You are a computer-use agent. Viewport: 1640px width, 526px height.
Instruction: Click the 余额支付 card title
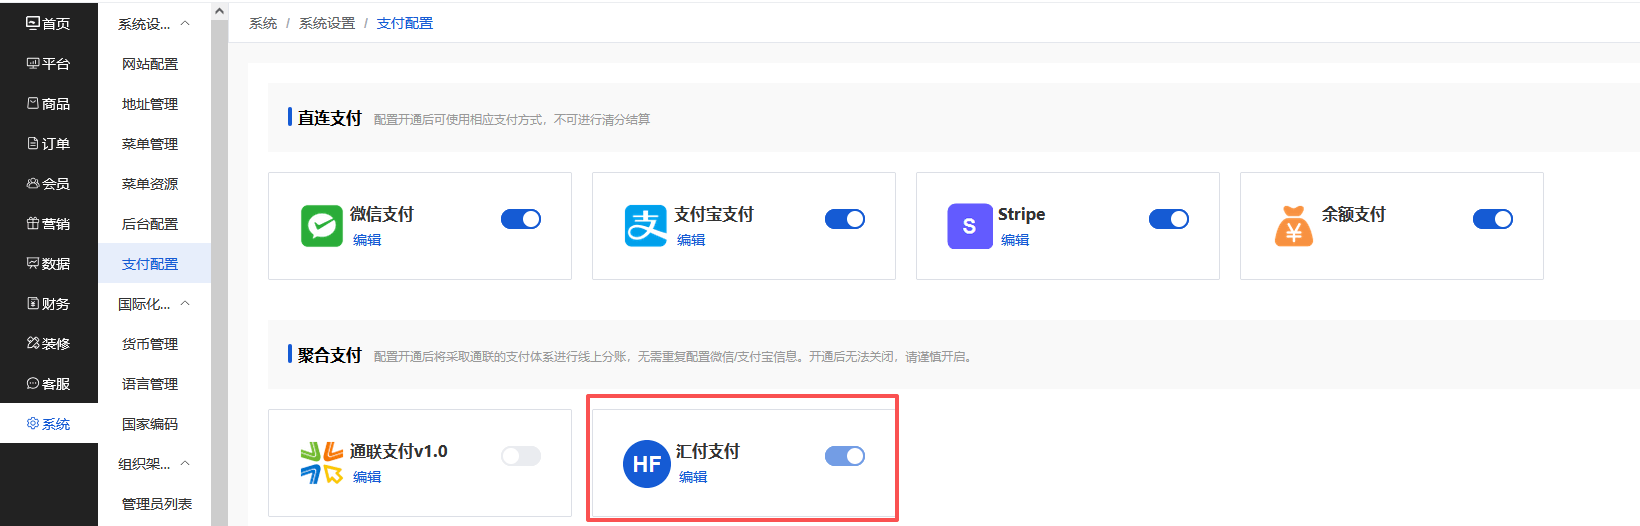(x=1354, y=214)
